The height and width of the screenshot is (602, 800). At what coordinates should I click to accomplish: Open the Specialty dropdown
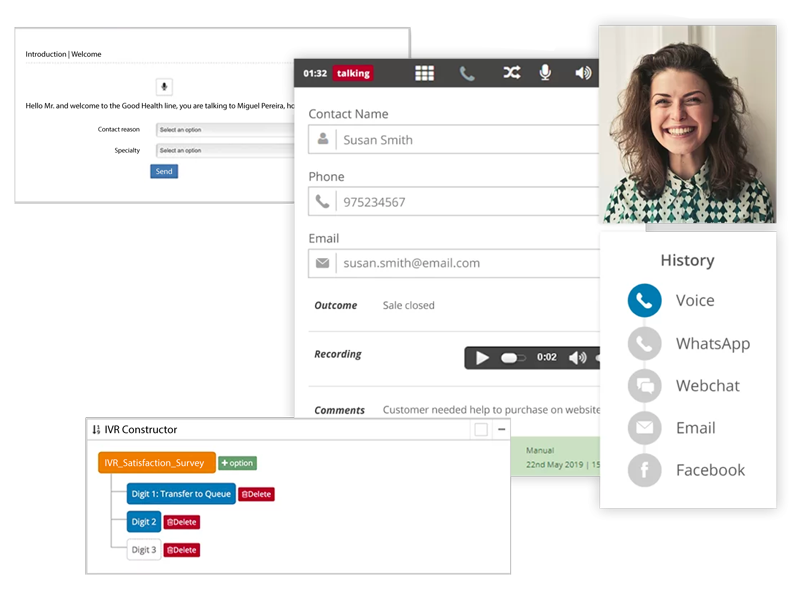coord(225,151)
